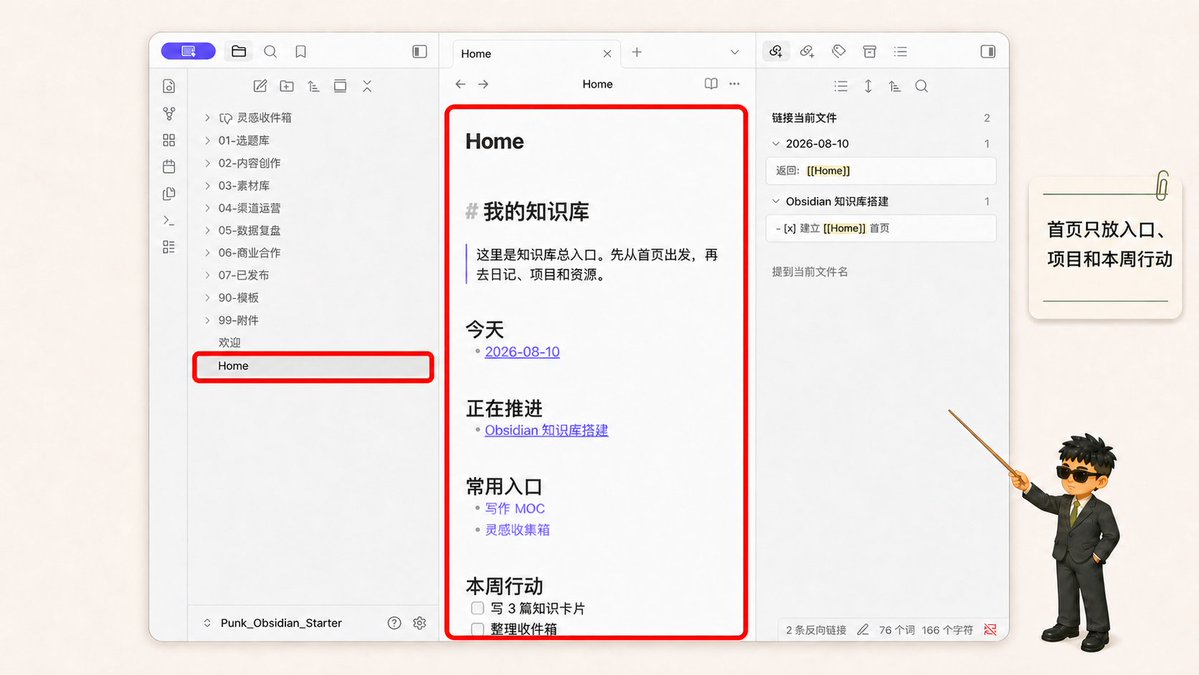Expand the 01-选题库 folder
This screenshot has width=1199, height=675.
pyautogui.click(x=207, y=141)
